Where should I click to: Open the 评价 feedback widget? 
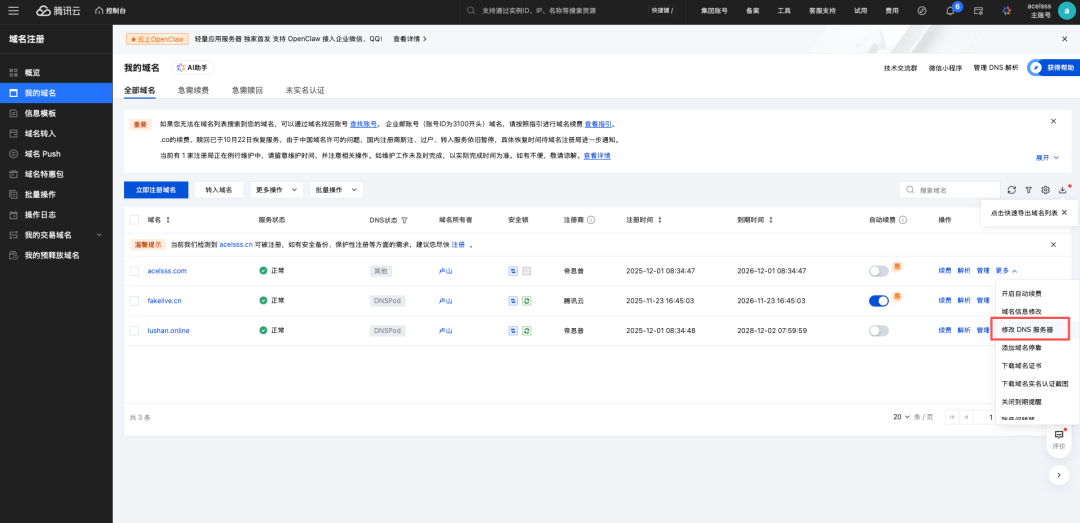[1059, 440]
